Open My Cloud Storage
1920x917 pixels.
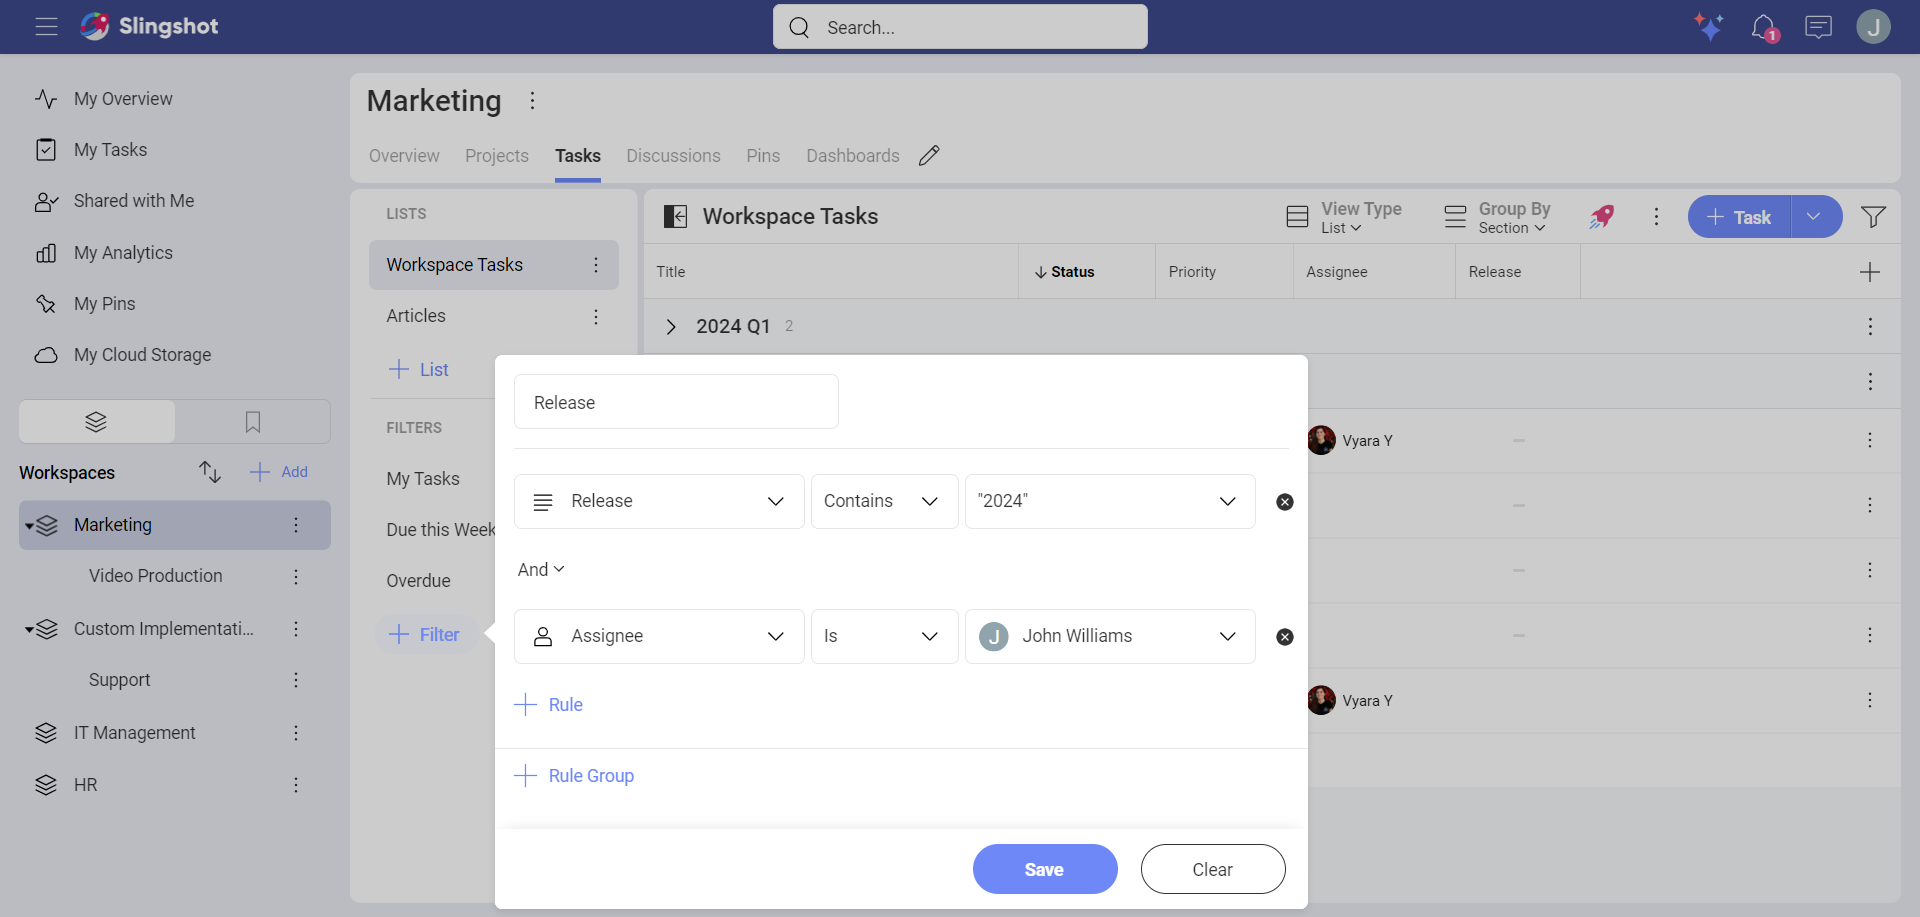click(x=142, y=355)
